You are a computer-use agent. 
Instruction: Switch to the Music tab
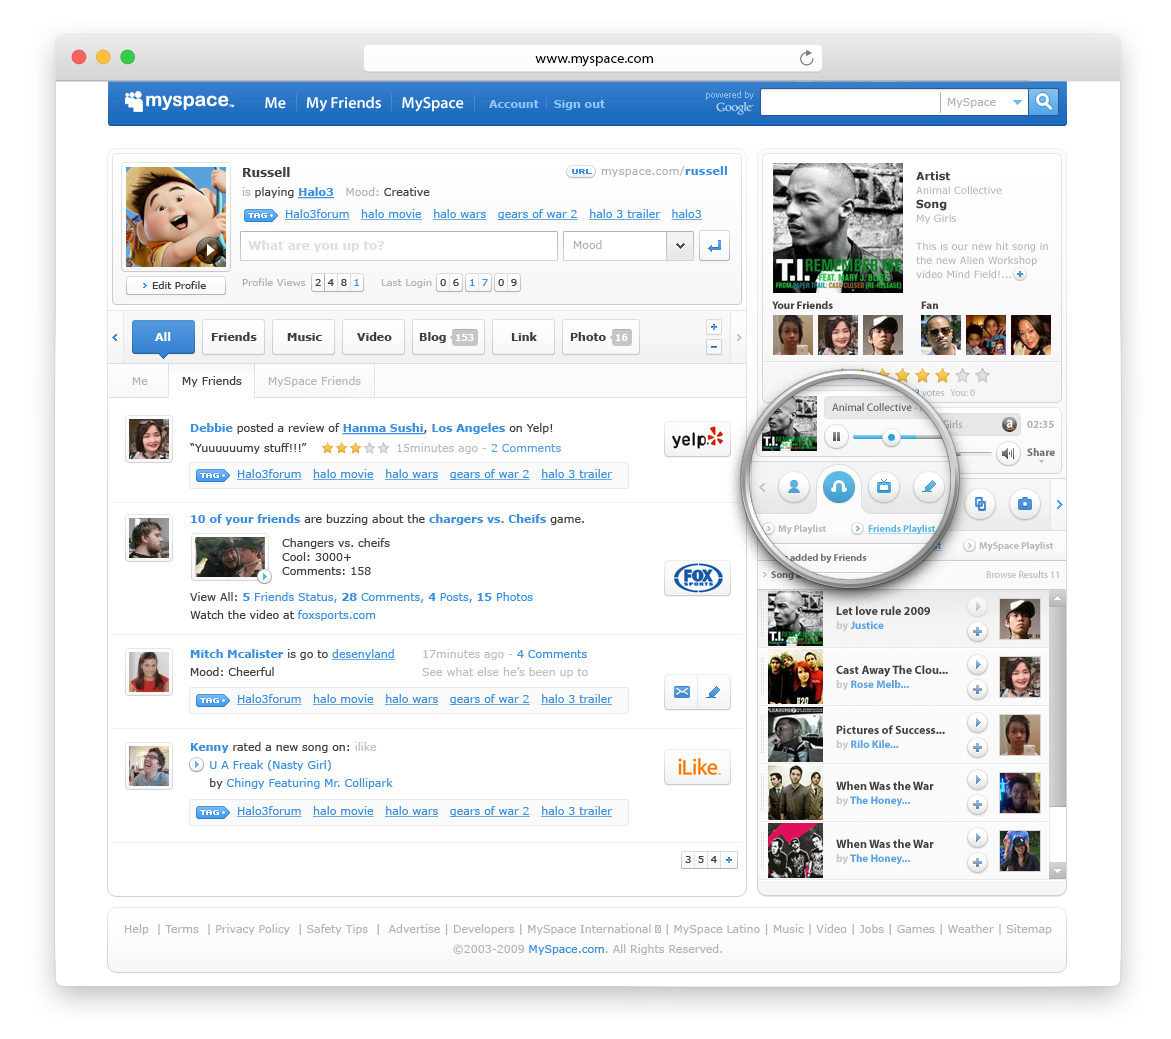coord(305,337)
